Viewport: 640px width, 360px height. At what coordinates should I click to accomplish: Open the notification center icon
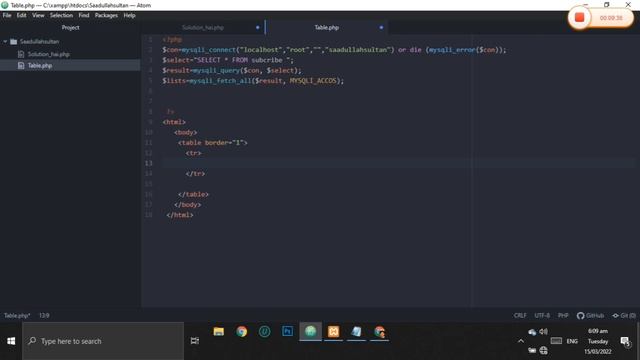[x=625, y=341]
